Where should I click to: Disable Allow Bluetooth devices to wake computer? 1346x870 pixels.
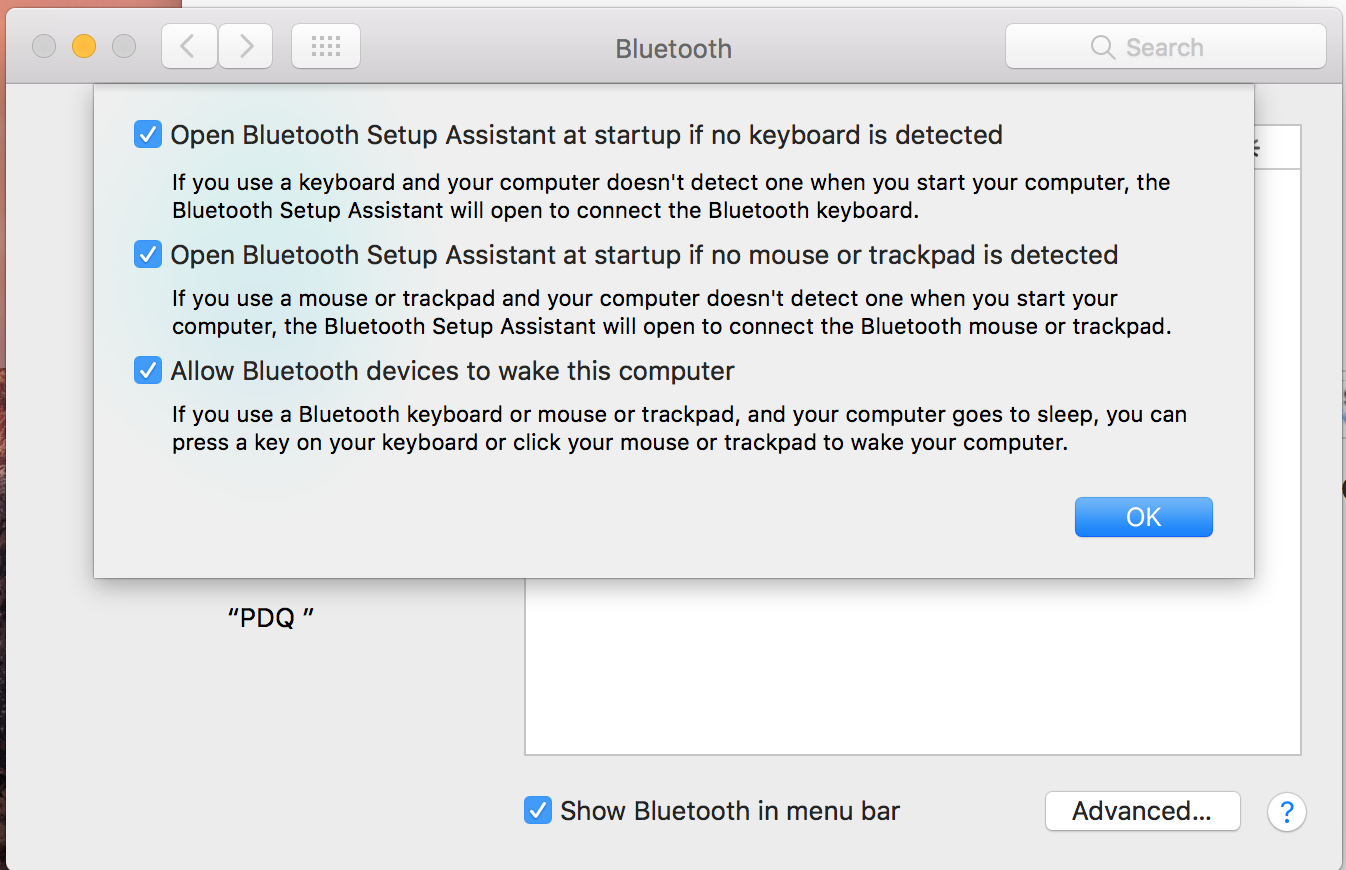[x=148, y=371]
